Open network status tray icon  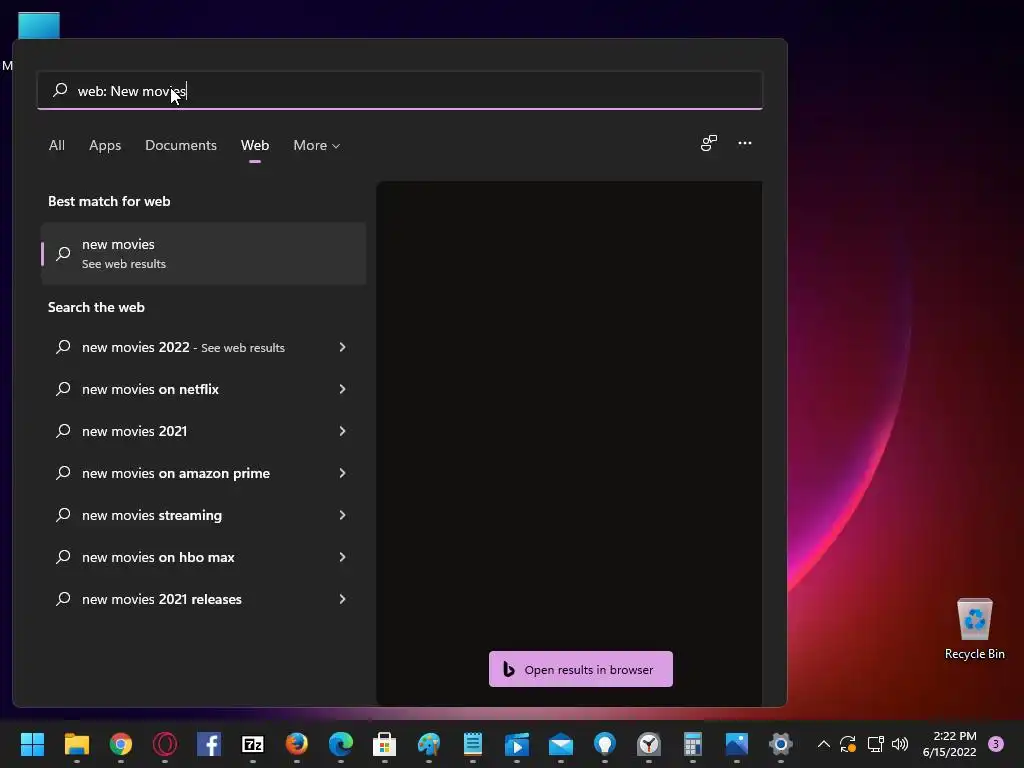pos(875,744)
